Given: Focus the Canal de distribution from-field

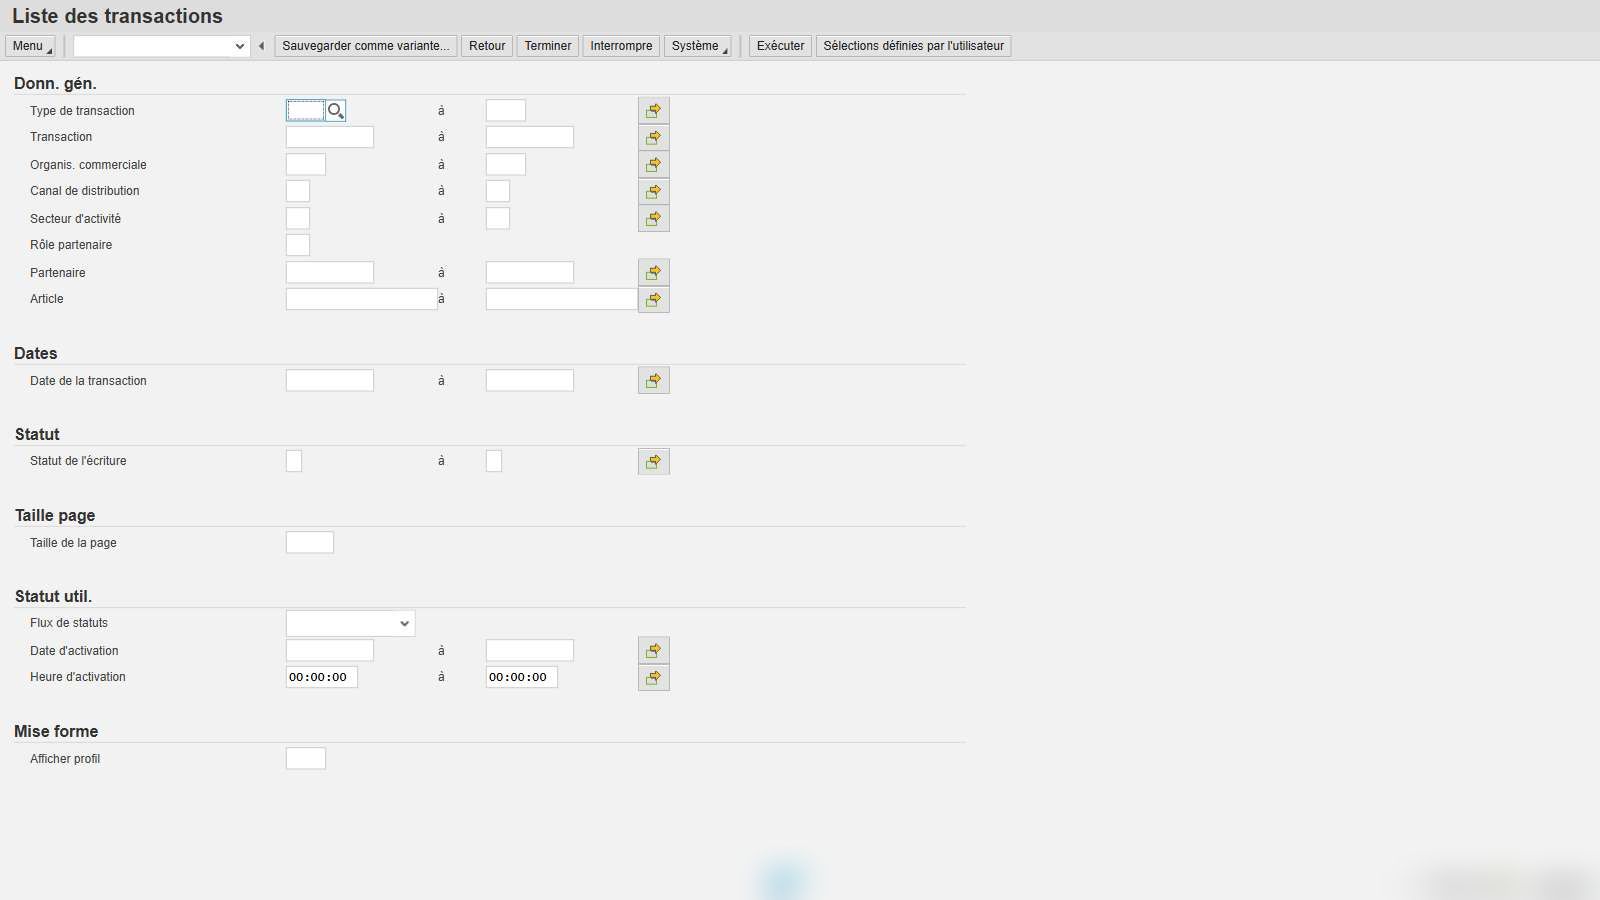Looking at the screenshot, I should [x=298, y=191].
